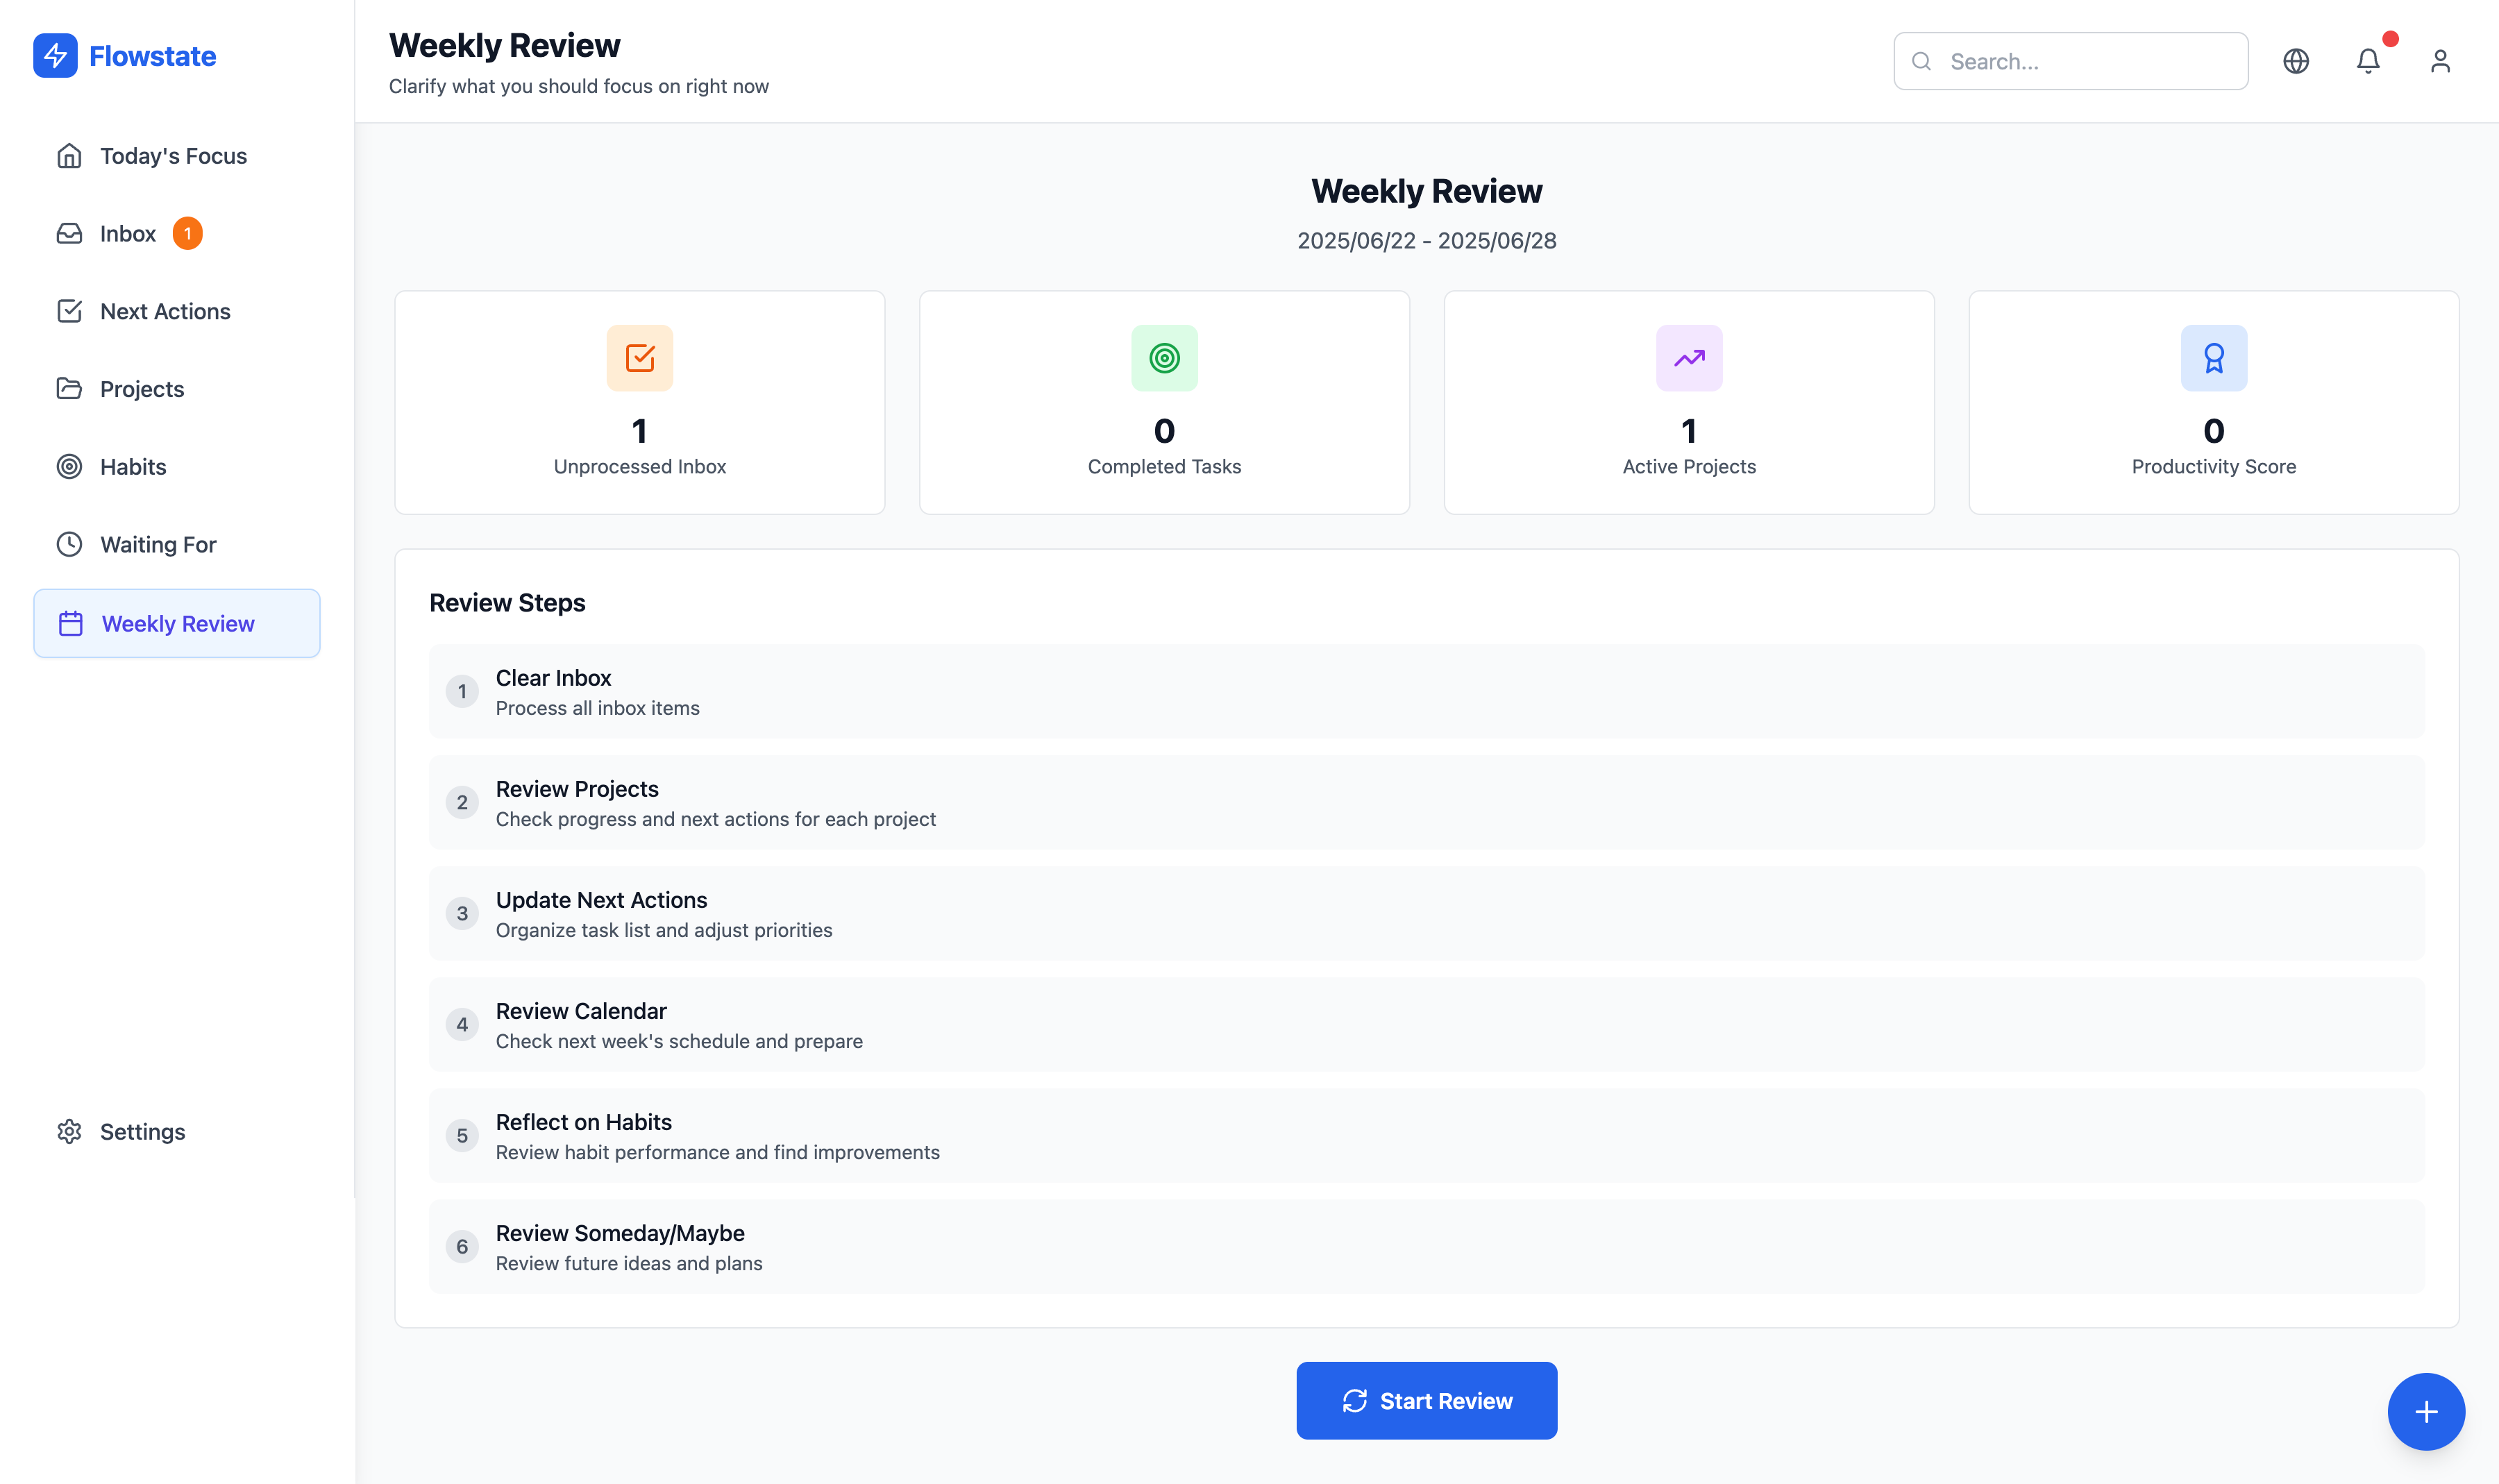This screenshot has height=1484, width=2499.
Task: Focus the Search input field
Action: point(2070,61)
